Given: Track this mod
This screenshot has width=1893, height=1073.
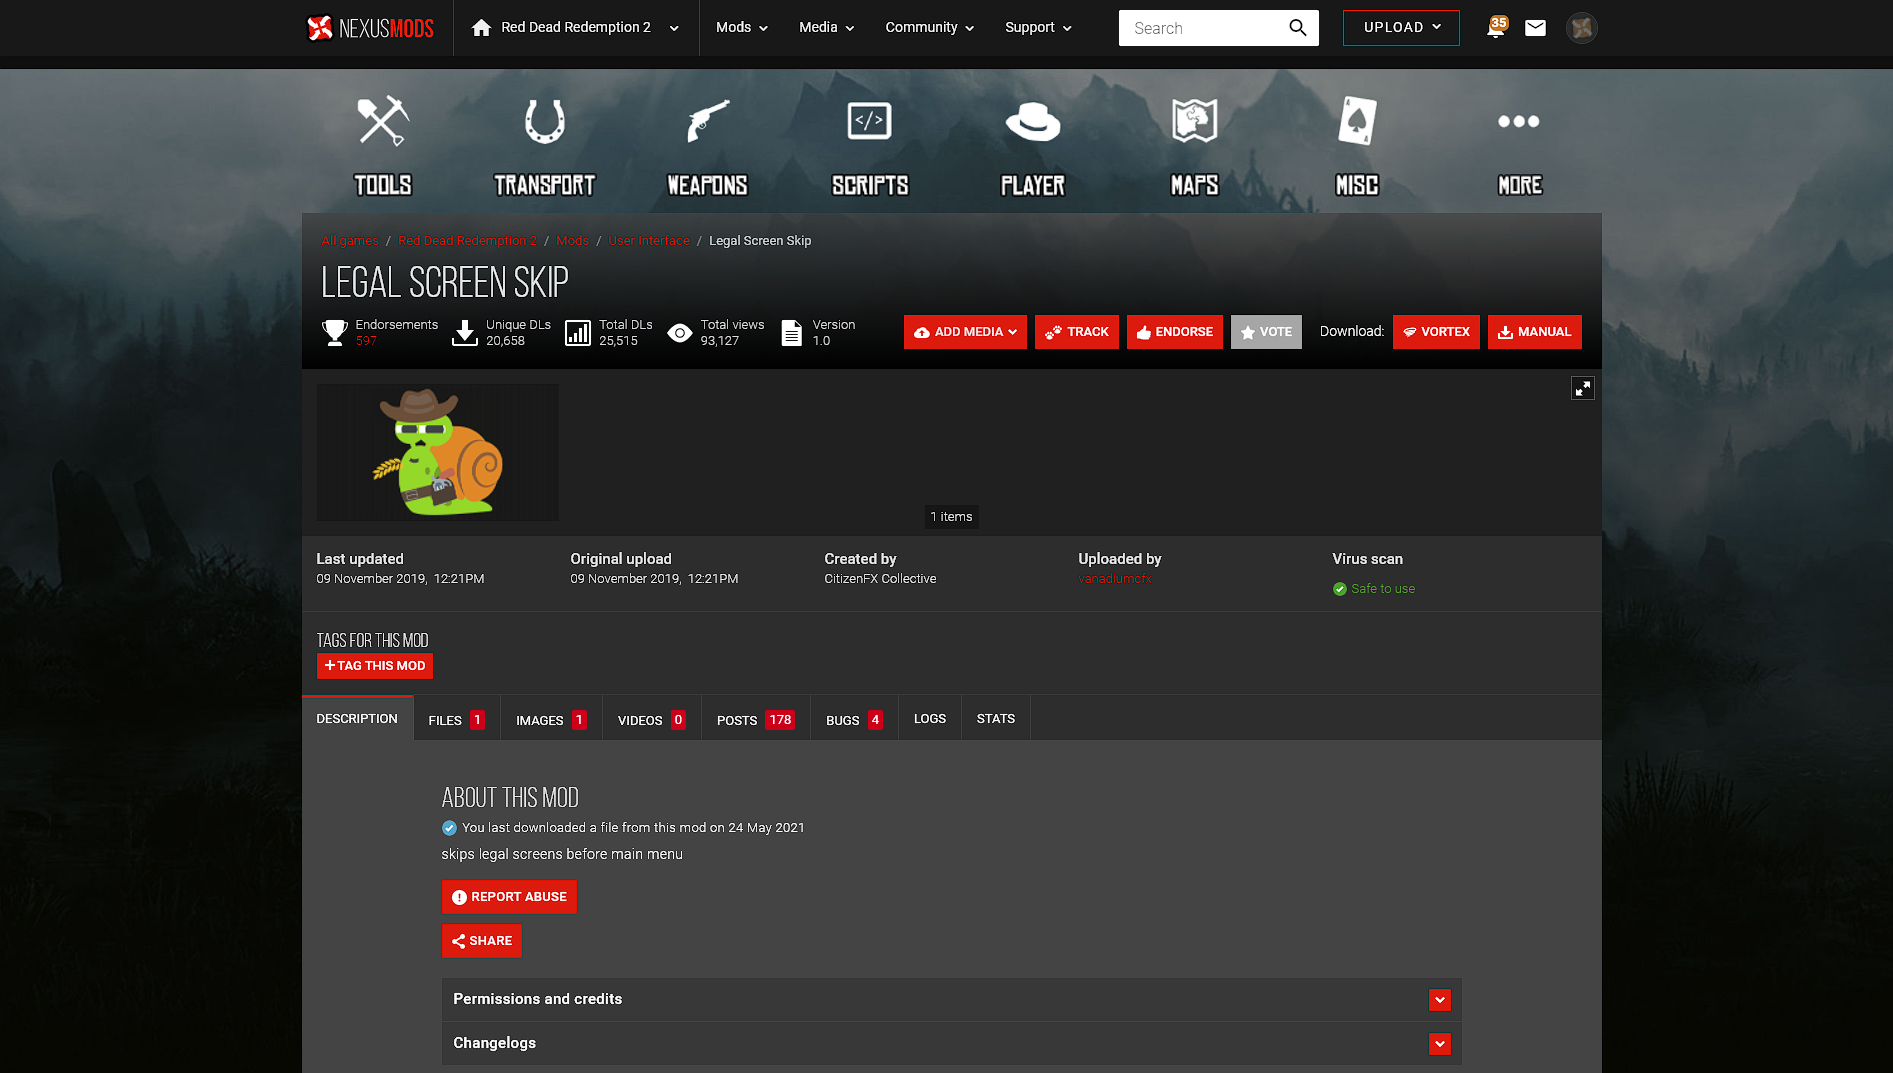Looking at the screenshot, I should [x=1077, y=332].
